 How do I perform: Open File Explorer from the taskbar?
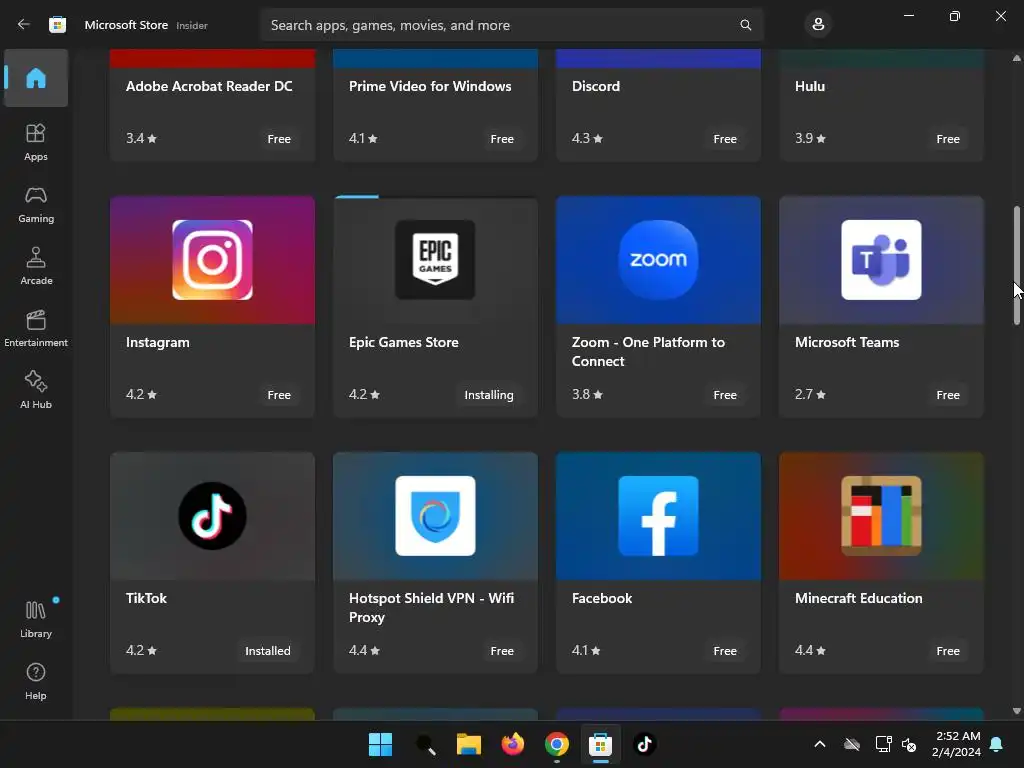tap(469, 744)
